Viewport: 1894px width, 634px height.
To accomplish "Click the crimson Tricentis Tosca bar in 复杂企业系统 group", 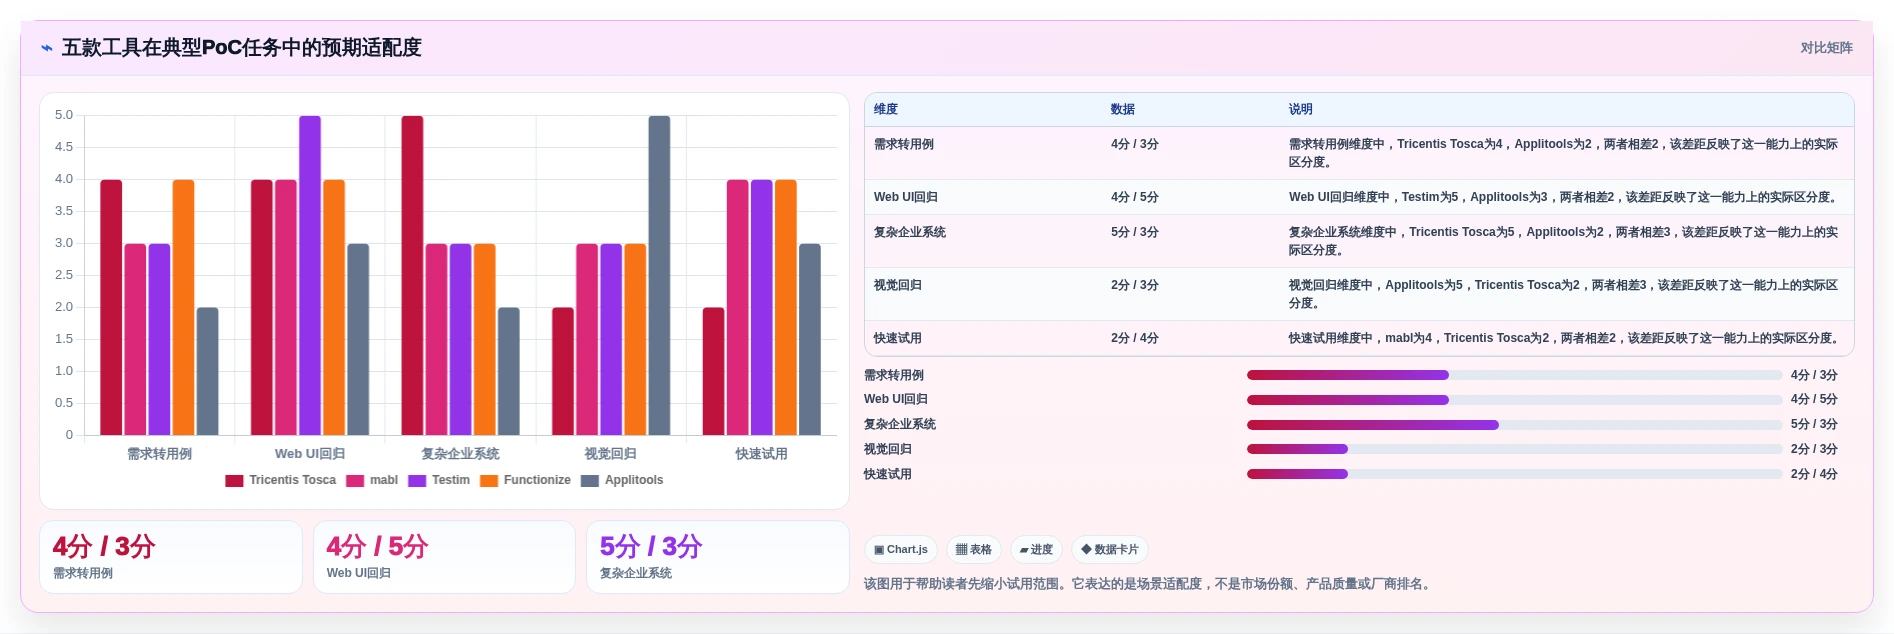I will (x=412, y=275).
